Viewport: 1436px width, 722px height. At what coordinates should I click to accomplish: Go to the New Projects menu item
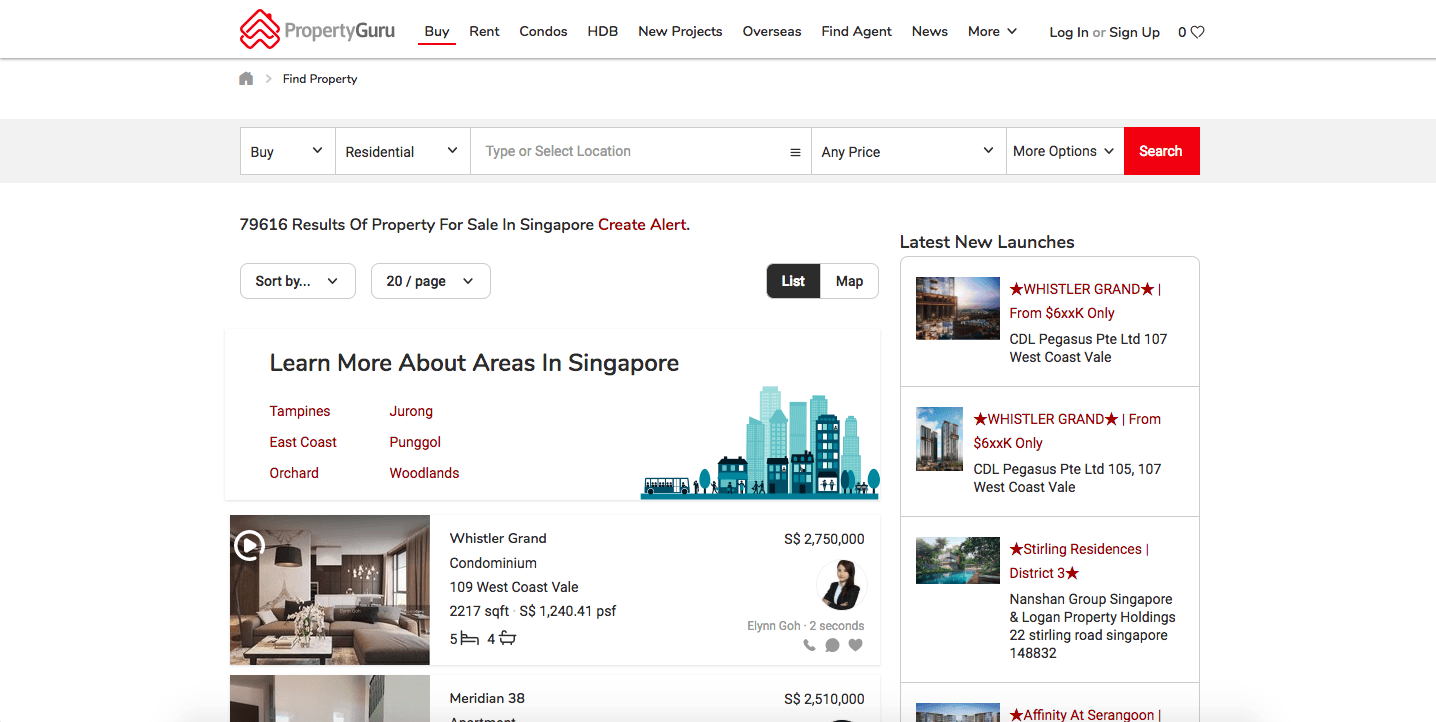pyautogui.click(x=680, y=31)
